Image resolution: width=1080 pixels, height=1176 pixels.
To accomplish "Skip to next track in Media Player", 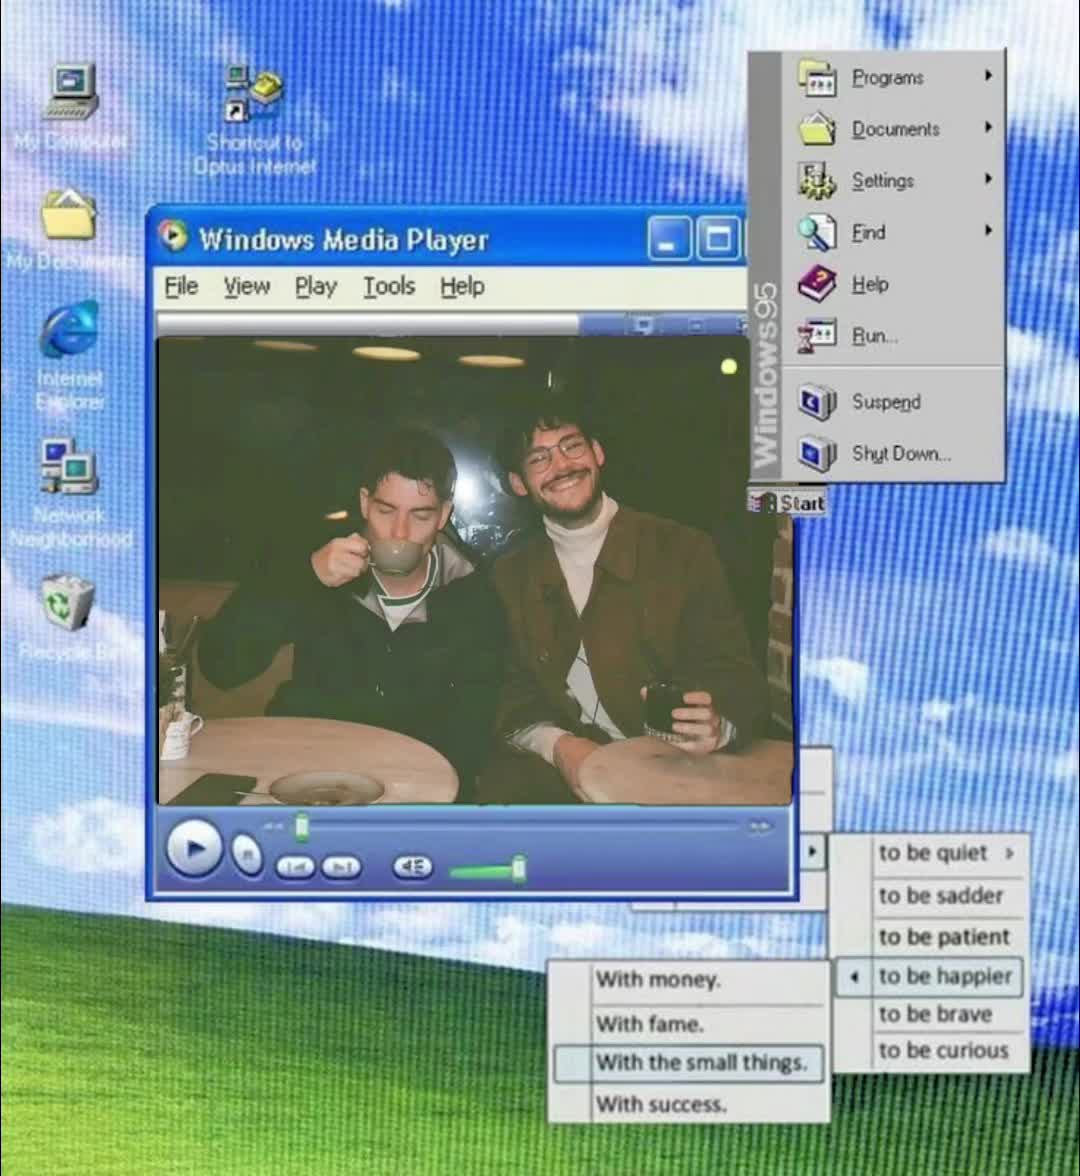I will click(x=342, y=868).
